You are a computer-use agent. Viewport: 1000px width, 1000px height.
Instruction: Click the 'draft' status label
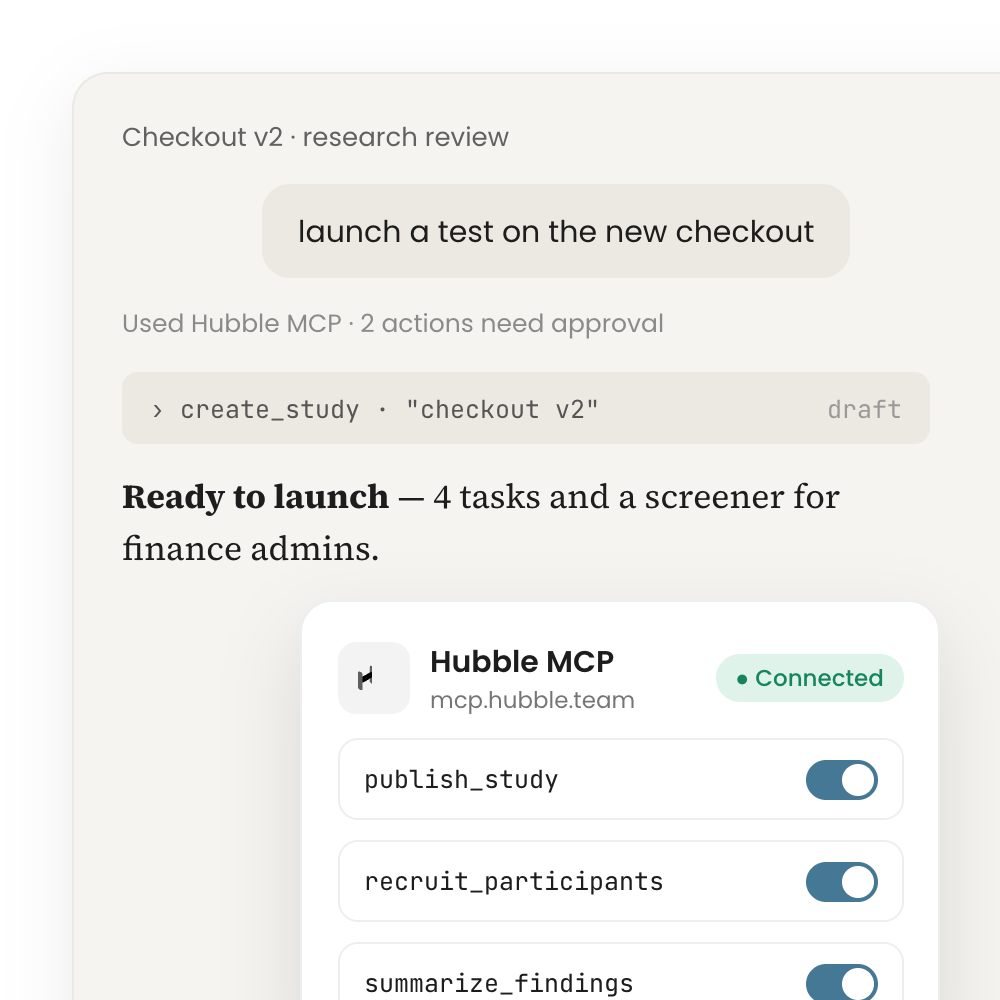(864, 409)
